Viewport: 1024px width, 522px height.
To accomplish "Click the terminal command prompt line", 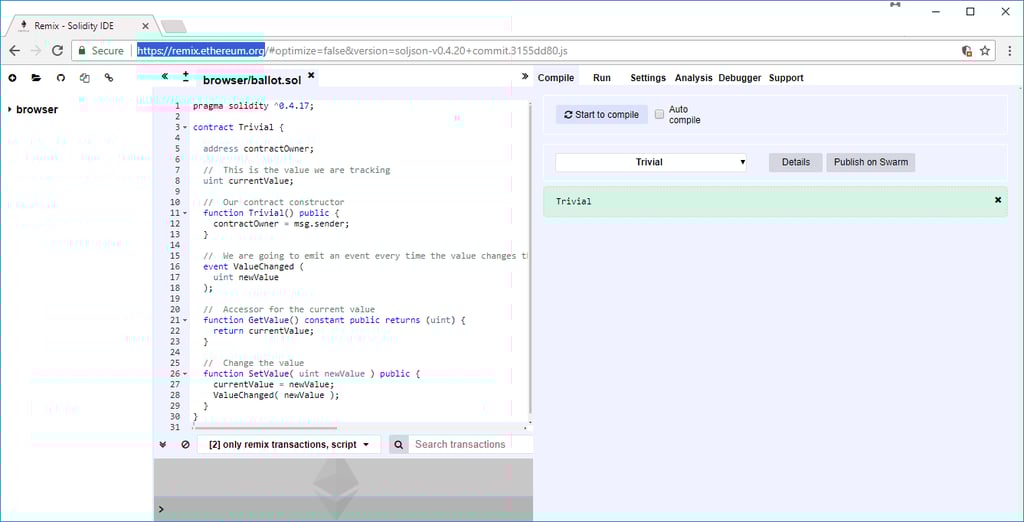I will coord(343,509).
